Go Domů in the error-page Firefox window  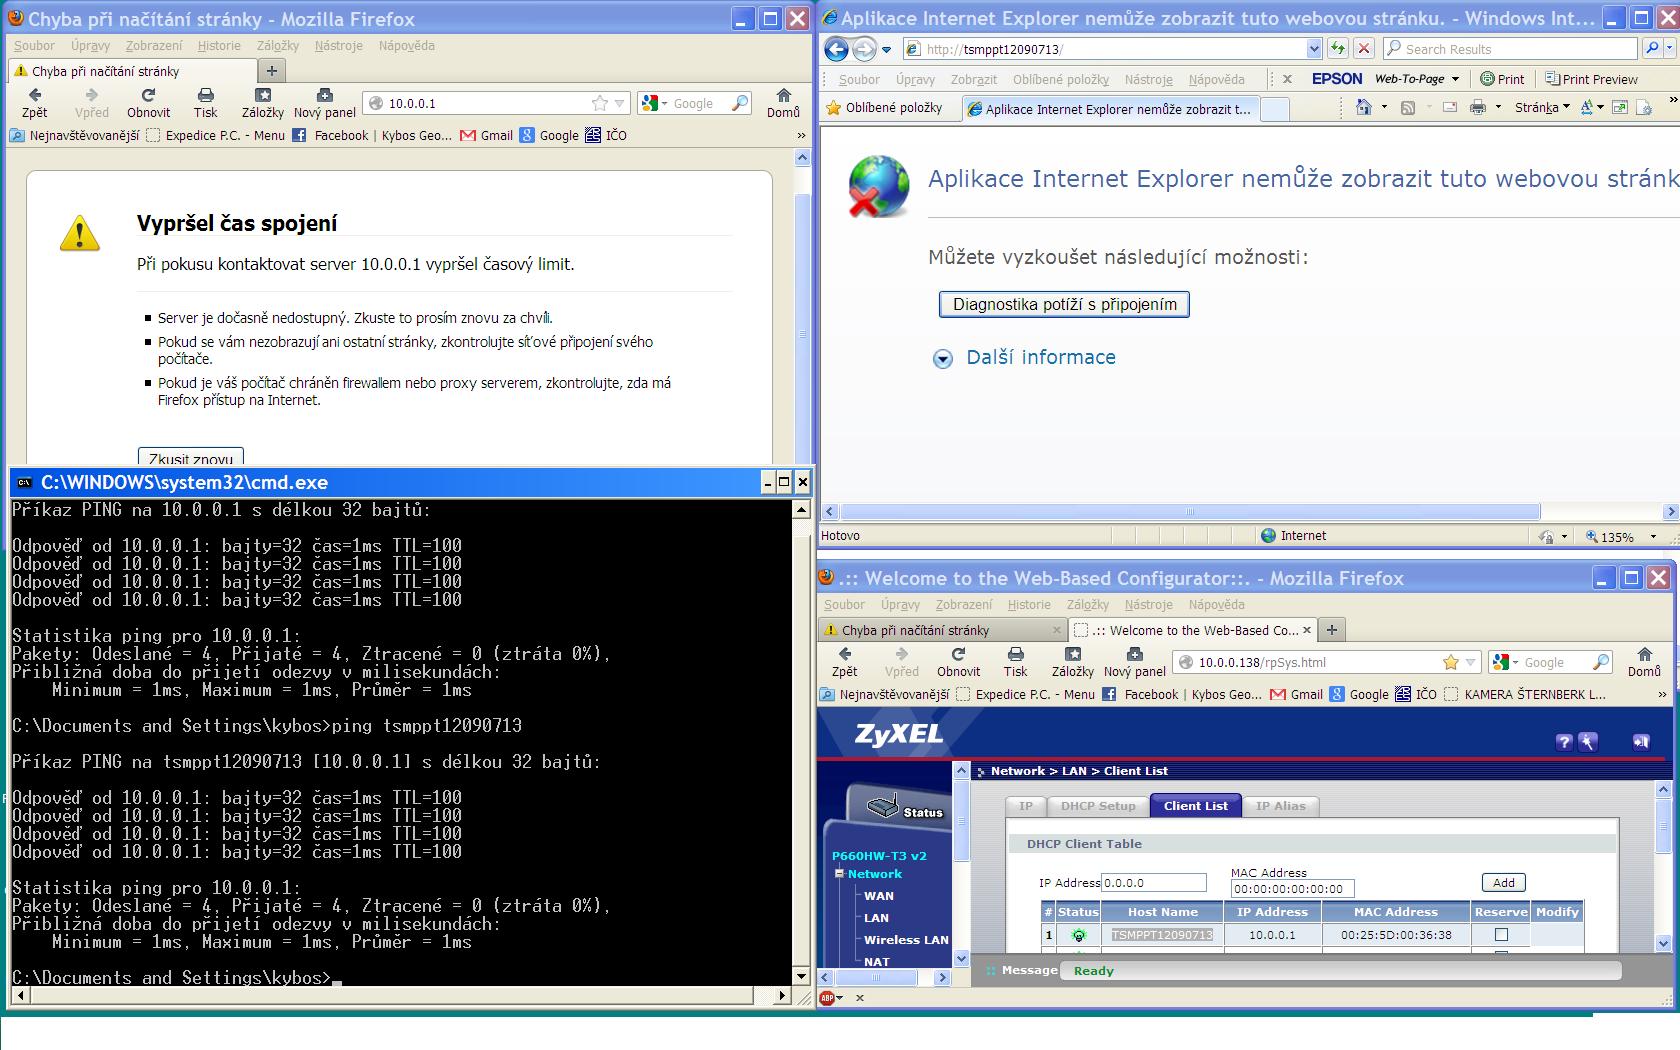[783, 102]
